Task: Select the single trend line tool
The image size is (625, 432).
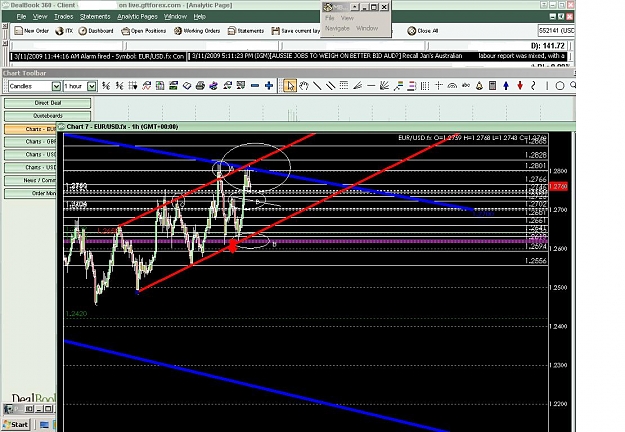Action: tap(317, 86)
